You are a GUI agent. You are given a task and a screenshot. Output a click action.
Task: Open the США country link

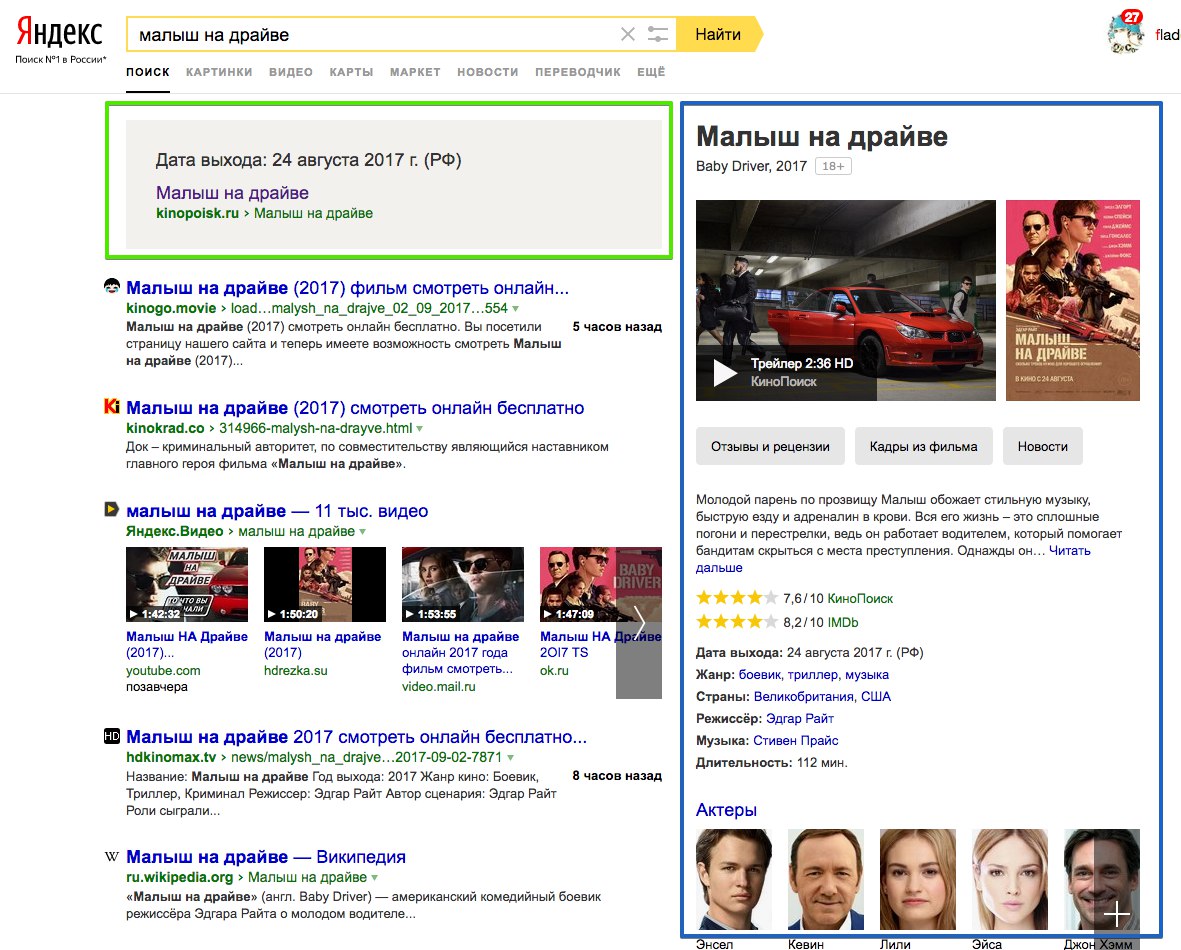pos(876,697)
